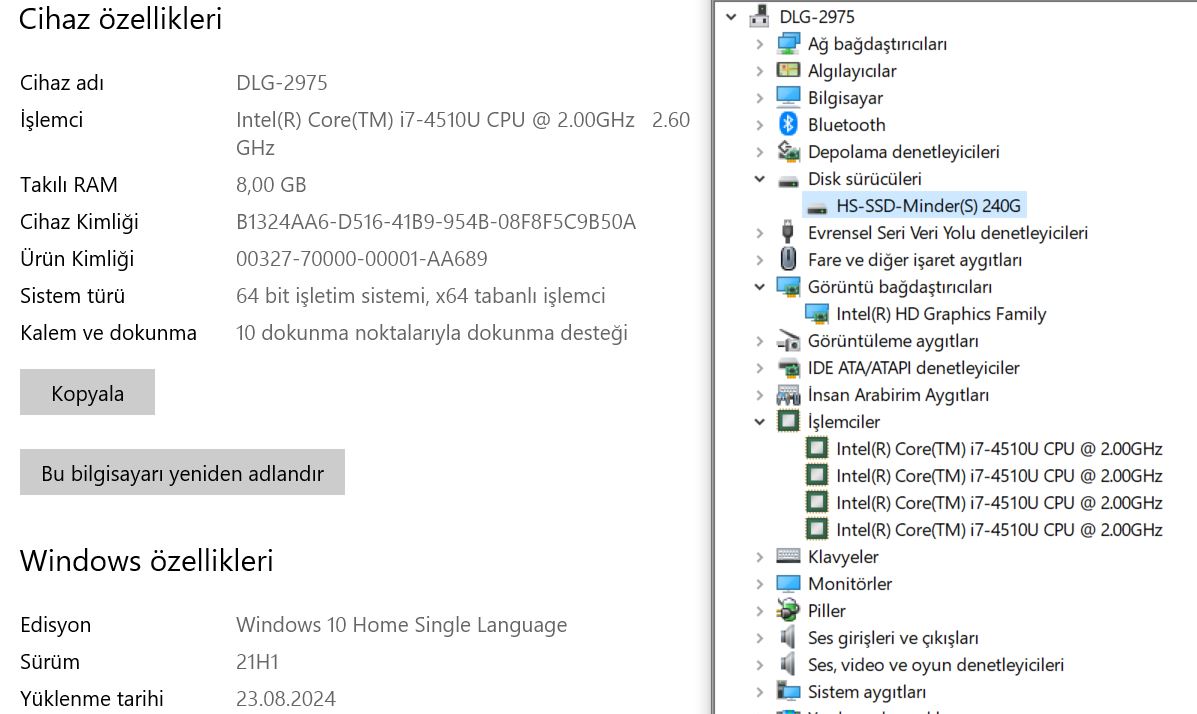The width and height of the screenshot is (1197, 714).
Task: Expand the Ağ bağdaştırıcıları node
Action: pyautogui.click(x=760, y=44)
